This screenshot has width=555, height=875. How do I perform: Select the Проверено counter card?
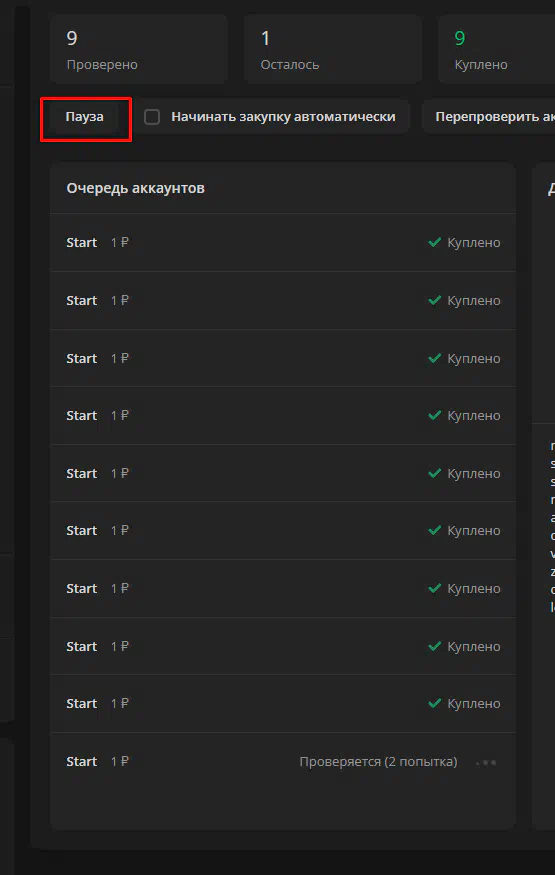139,50
